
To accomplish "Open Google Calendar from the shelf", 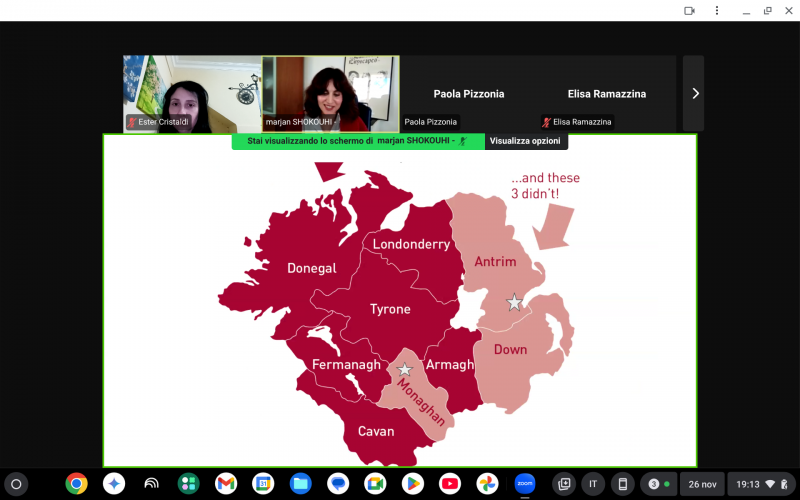I will point(263,484).
